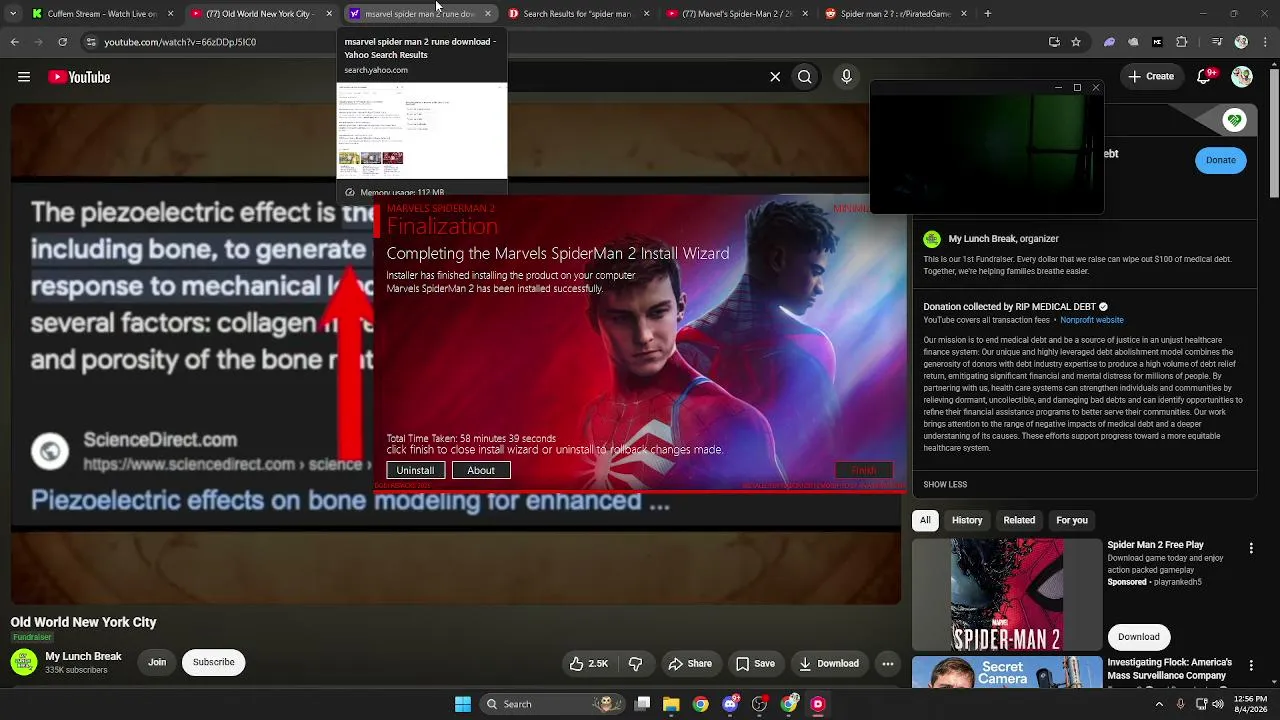Download the video via the action bar
This screenshot has width=1280, height=720.
click(x=828, y=663)
